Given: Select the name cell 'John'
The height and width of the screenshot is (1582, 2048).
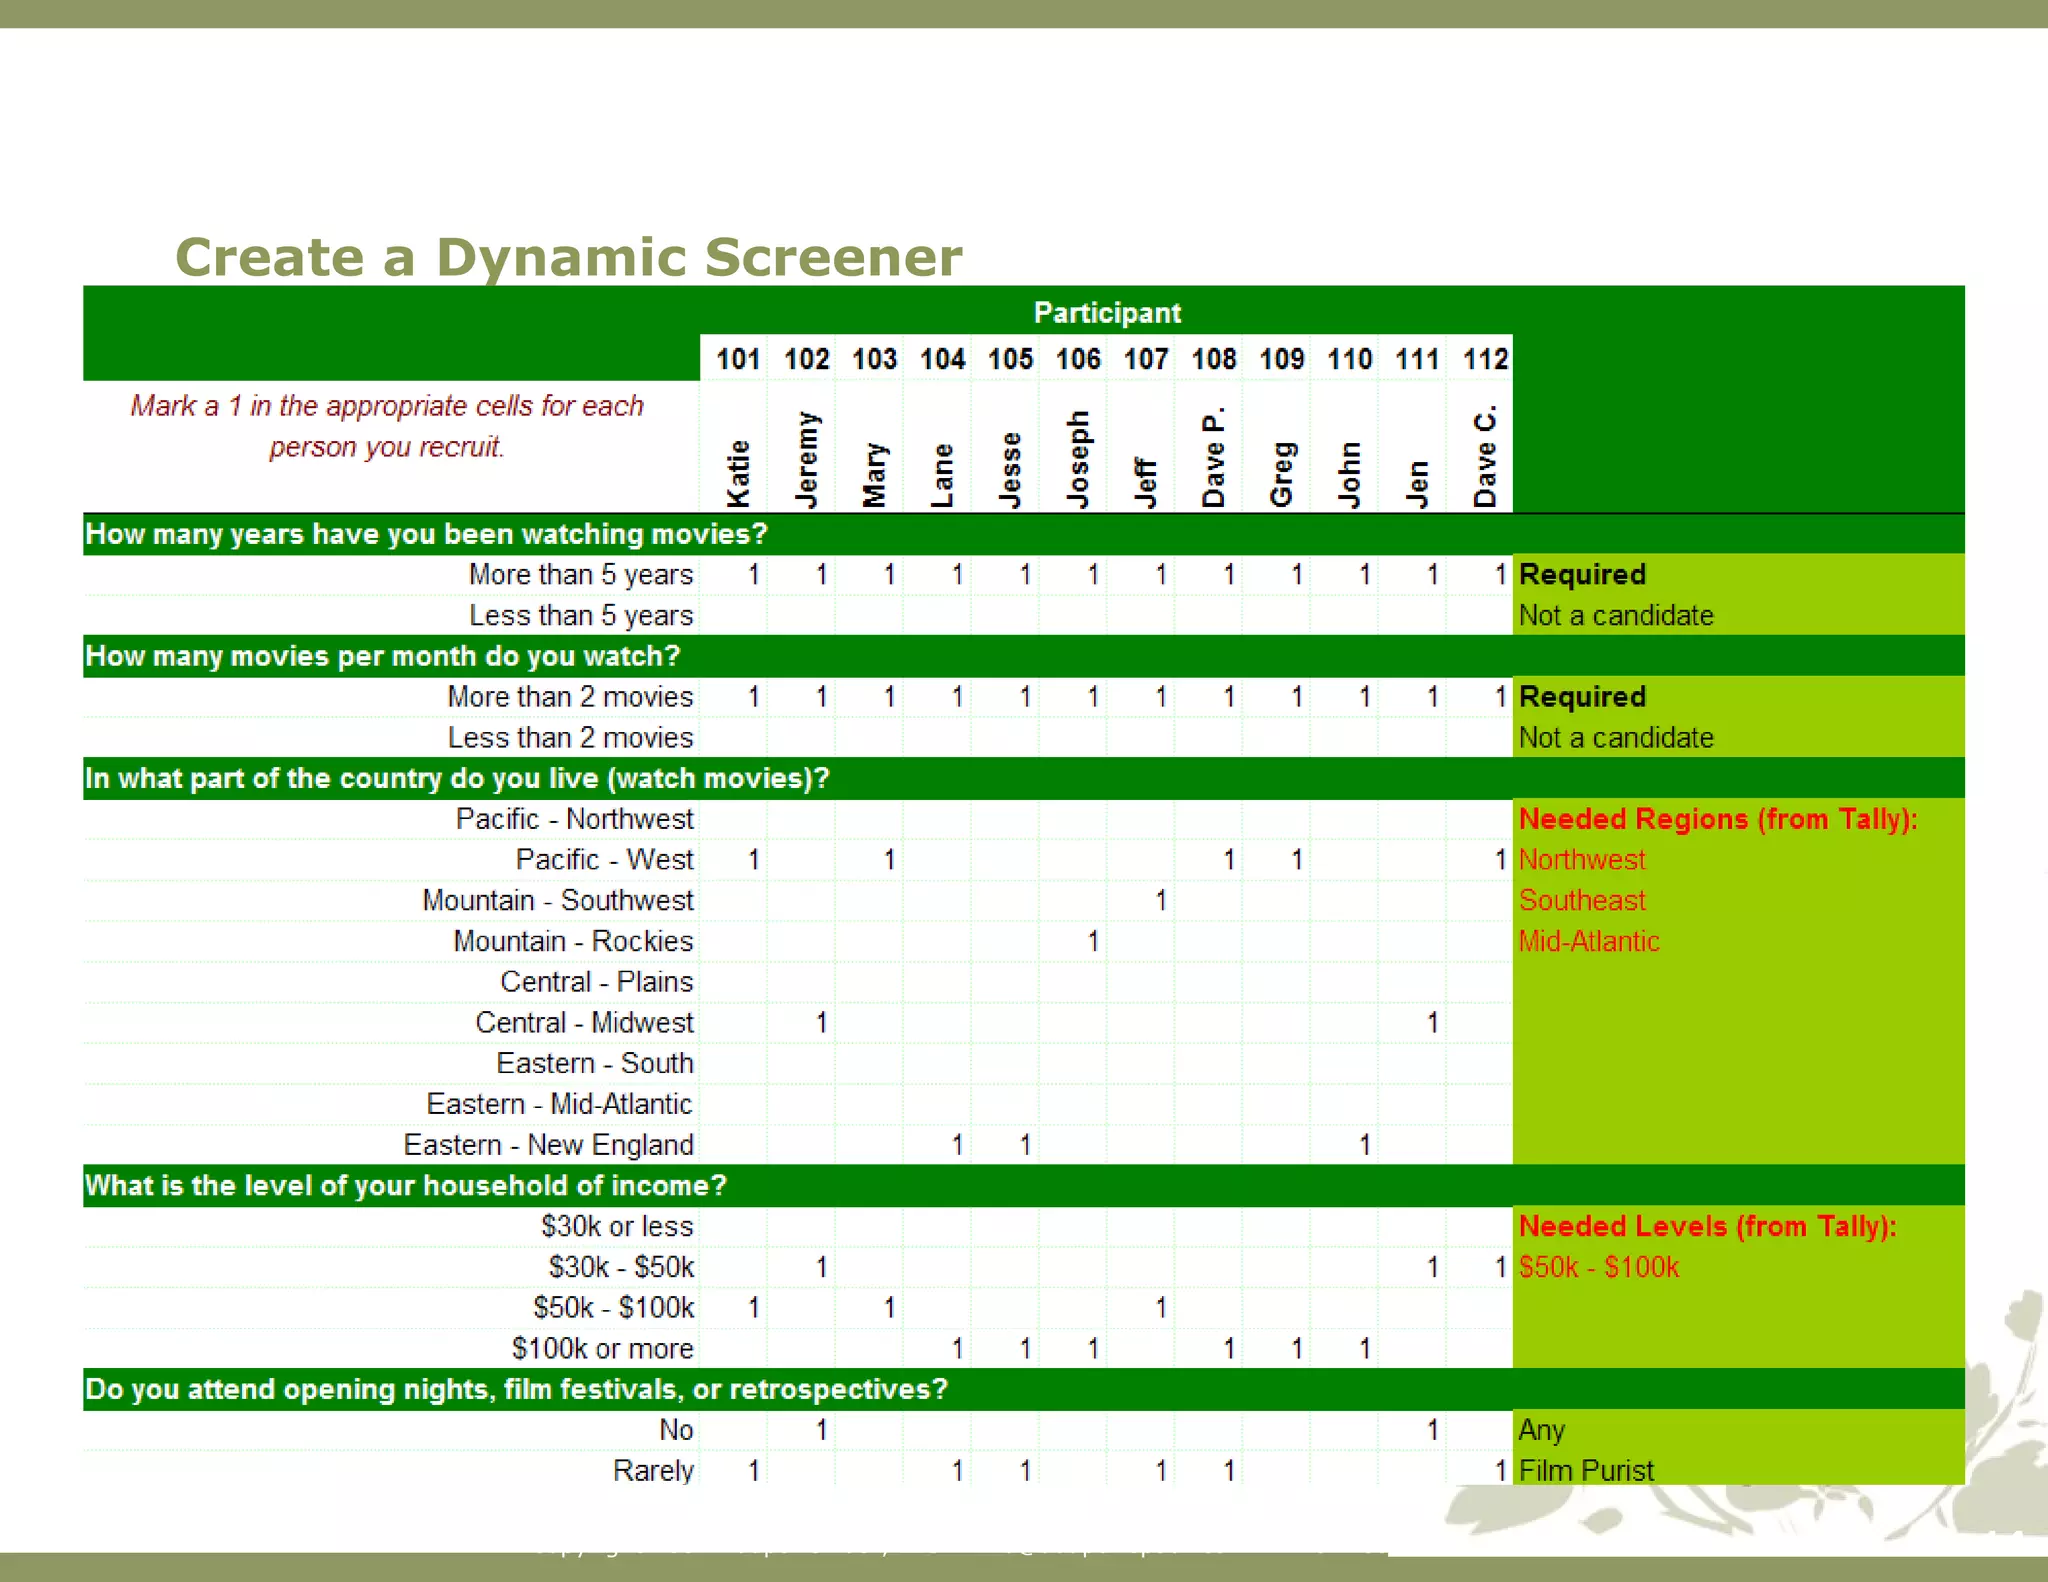Looking at the screenshot, I should click(1350, 475).
